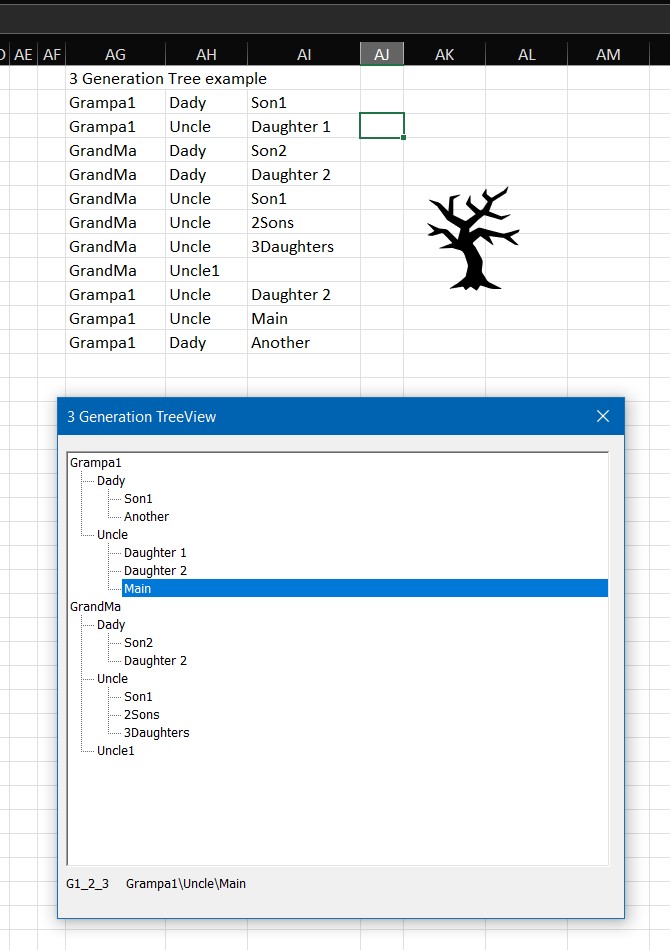670x950 pixels.
Task: Click the Grampa1\Uncle\Main path label
Action: pos(186,884)
